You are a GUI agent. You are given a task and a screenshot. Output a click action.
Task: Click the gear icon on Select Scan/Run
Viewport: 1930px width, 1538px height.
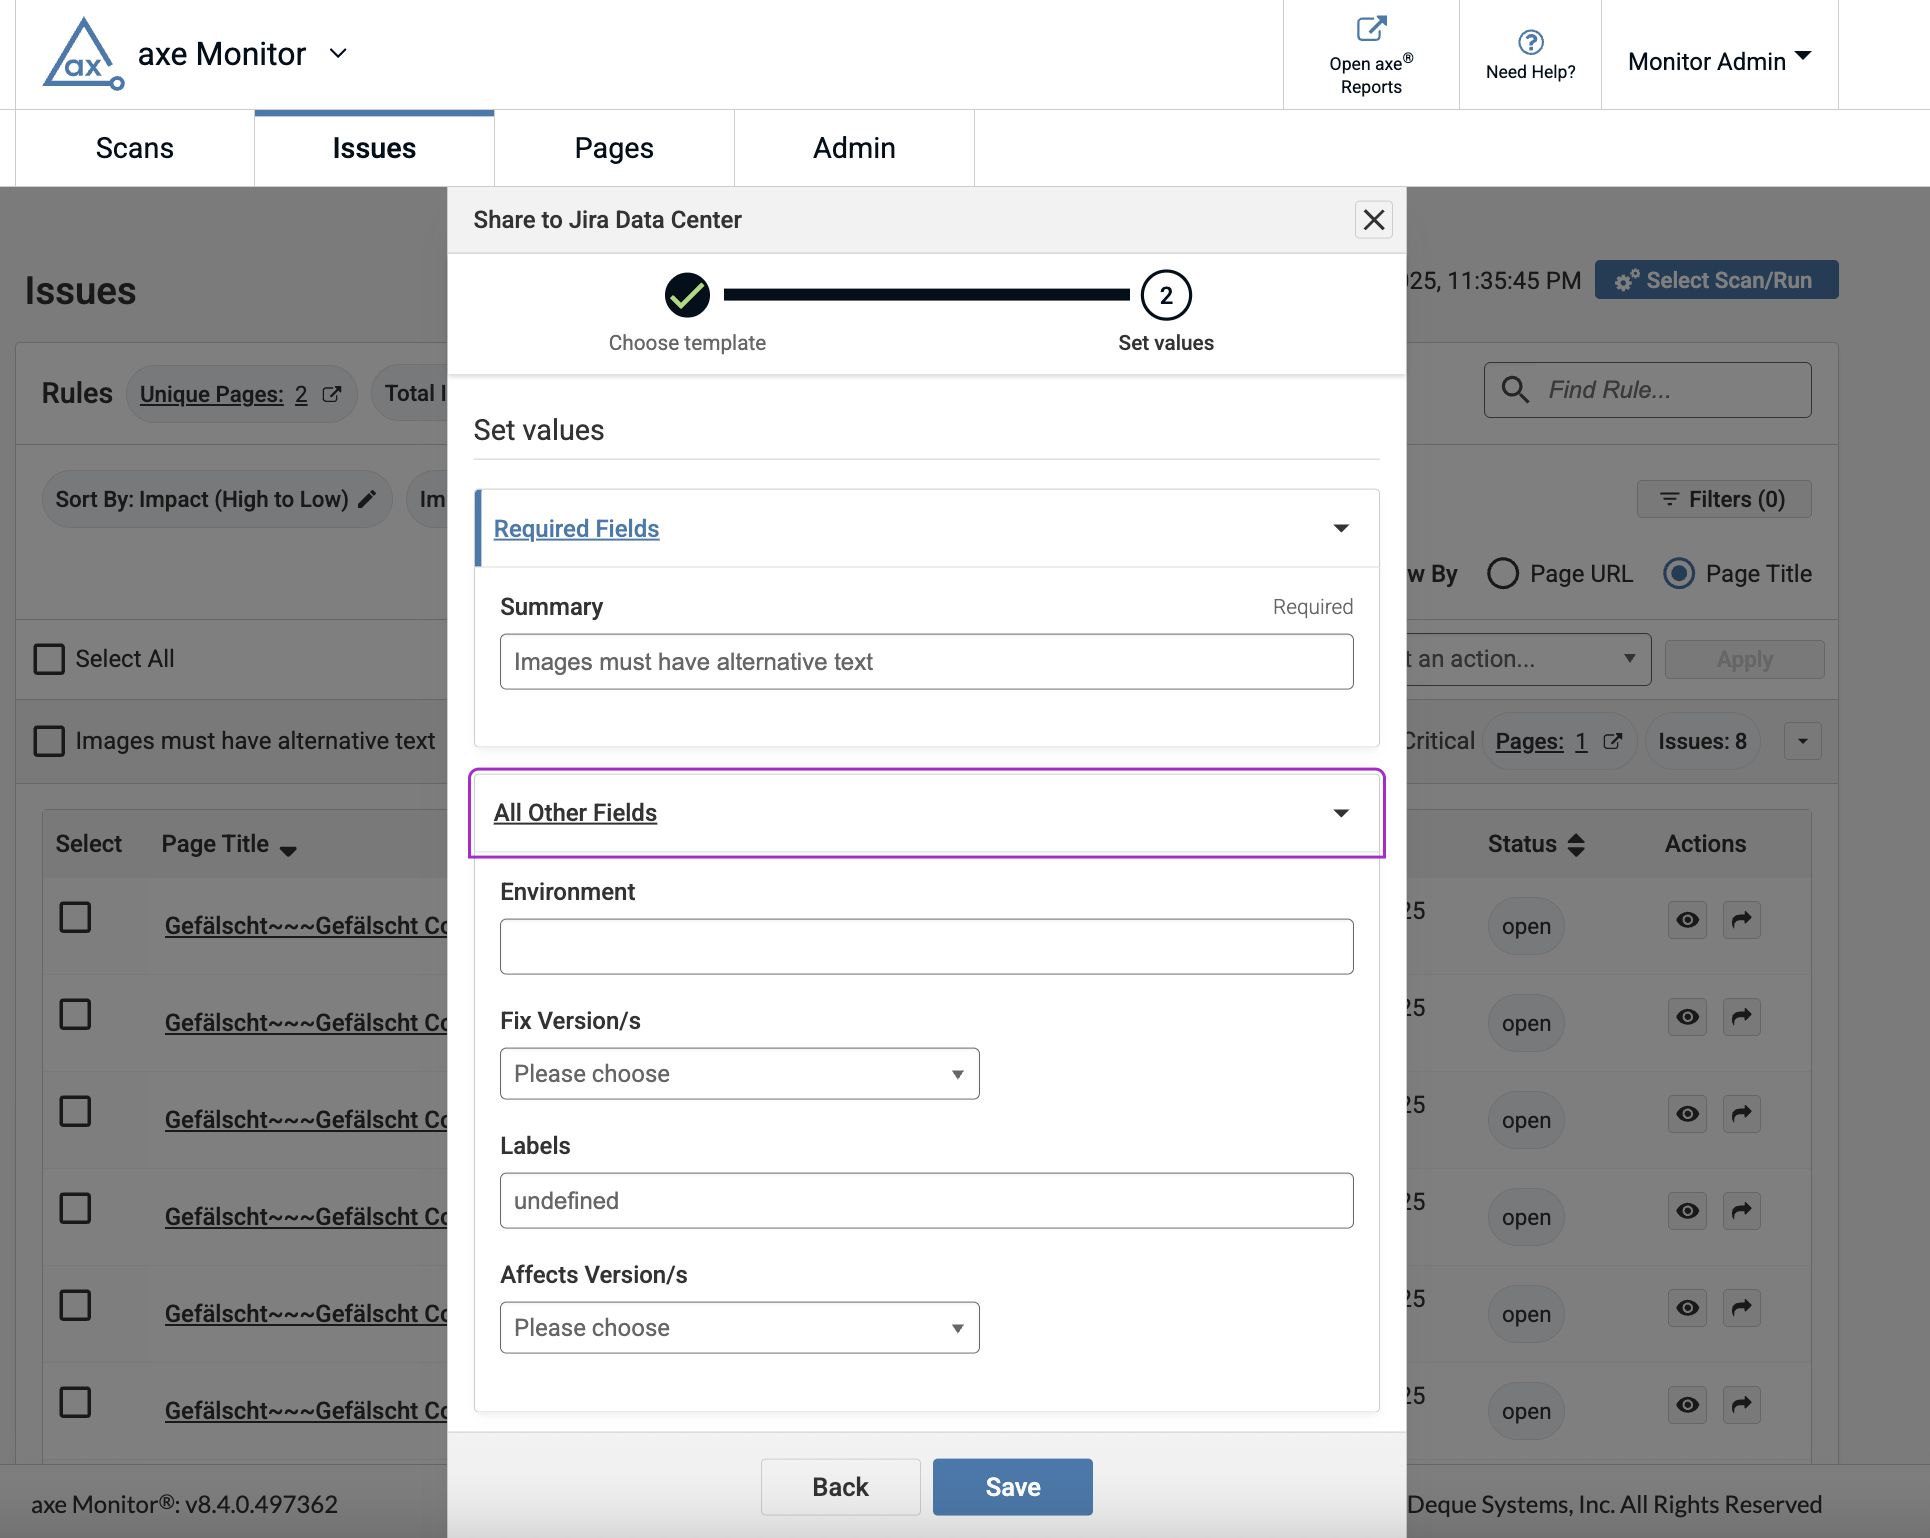click(1627, 280)
